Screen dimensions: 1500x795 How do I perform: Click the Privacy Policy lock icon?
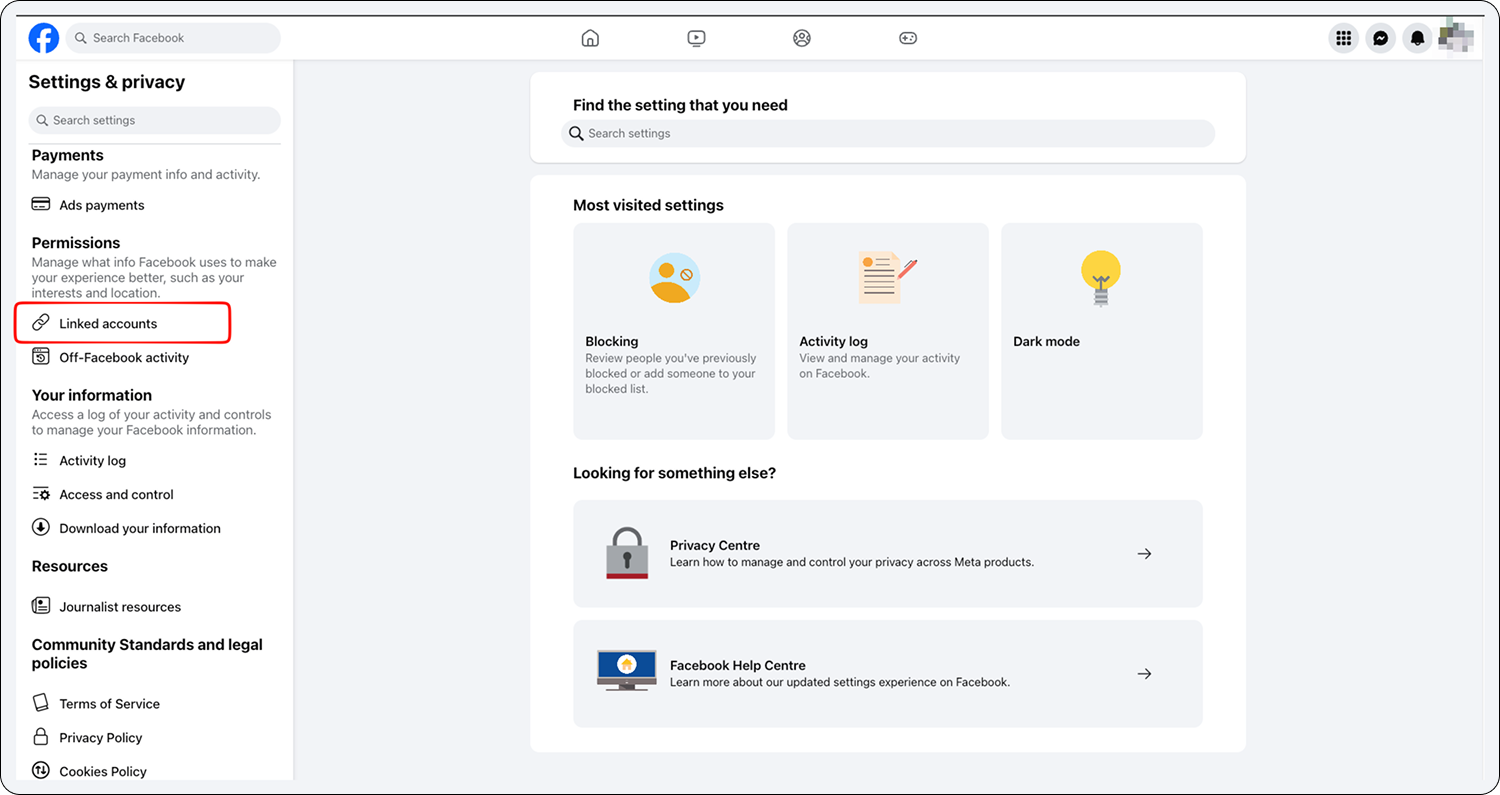pyautogui.click(x=41, y=737)
